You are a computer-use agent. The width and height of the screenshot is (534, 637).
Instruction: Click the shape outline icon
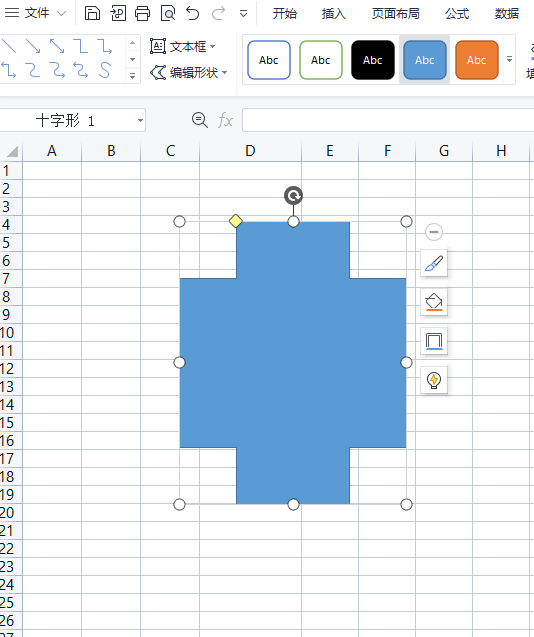click(434, 341)
